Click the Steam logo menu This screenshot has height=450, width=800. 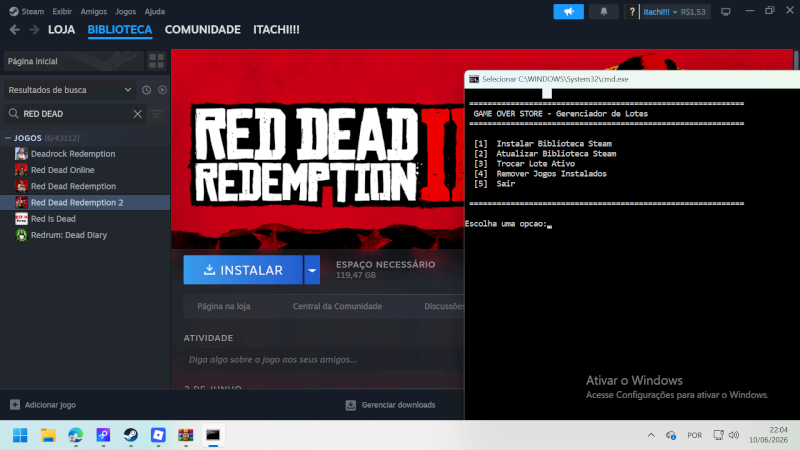pos(14,11)
